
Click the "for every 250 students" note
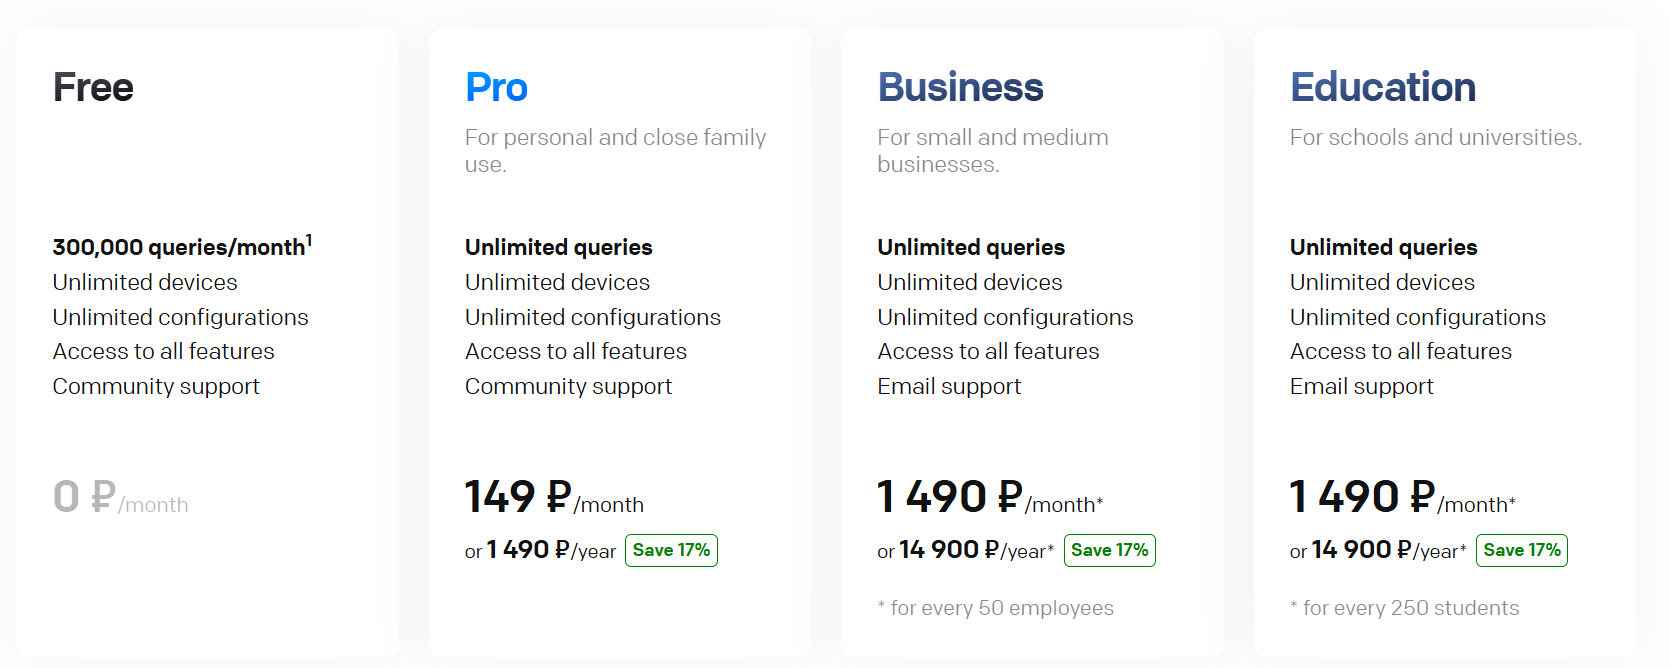tap(1405, 608)
